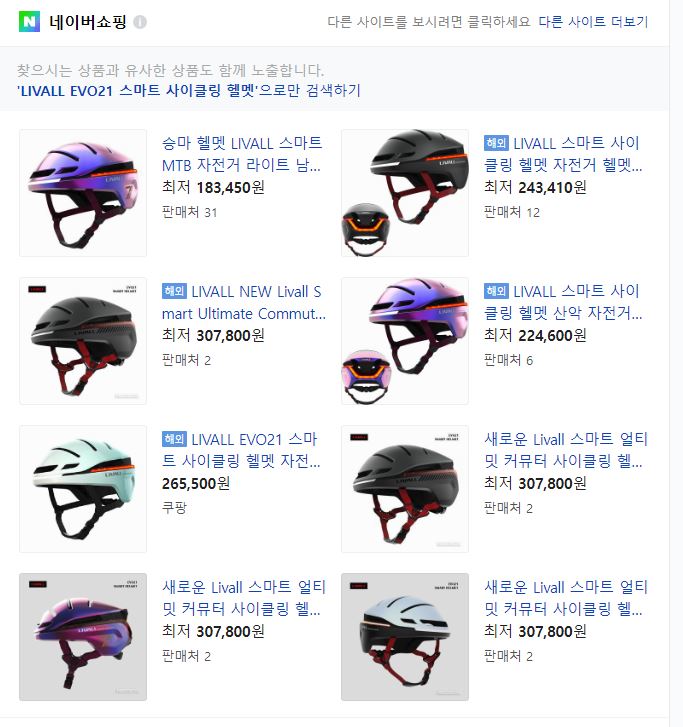Viewport: 683px width, 727px height.
Task: Click the green Naver N logo icon
Action: pos(29,21)
